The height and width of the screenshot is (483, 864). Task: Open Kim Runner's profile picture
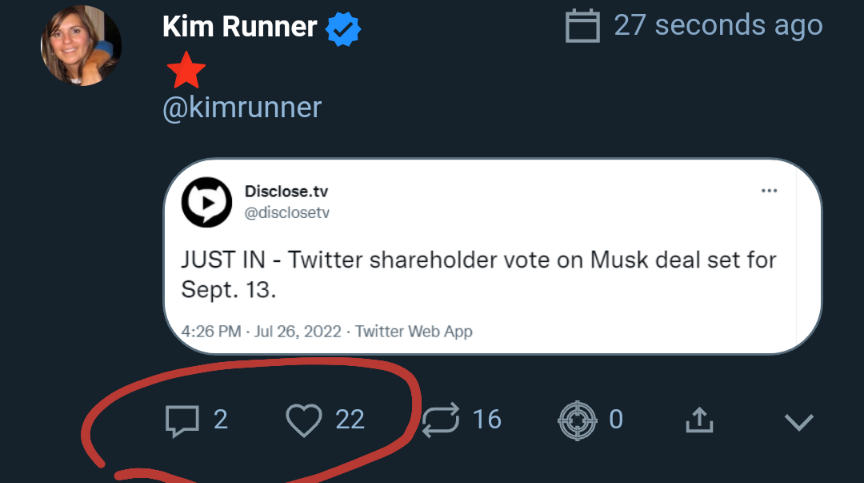coord(80,45)
